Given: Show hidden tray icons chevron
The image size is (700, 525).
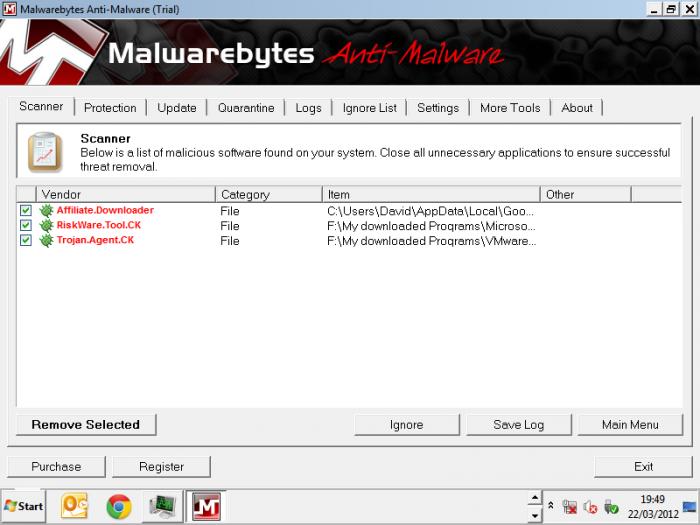Looking at the screenshot, I should pyautogui.click(x=551, y=505).
